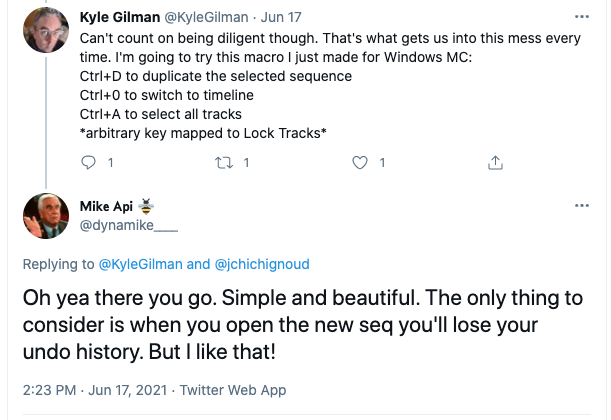Image resolution: width=611 pixels, height=420 pixels.
Task: Click the bee emoji next to Mike Api
Action: click(146, 206)
